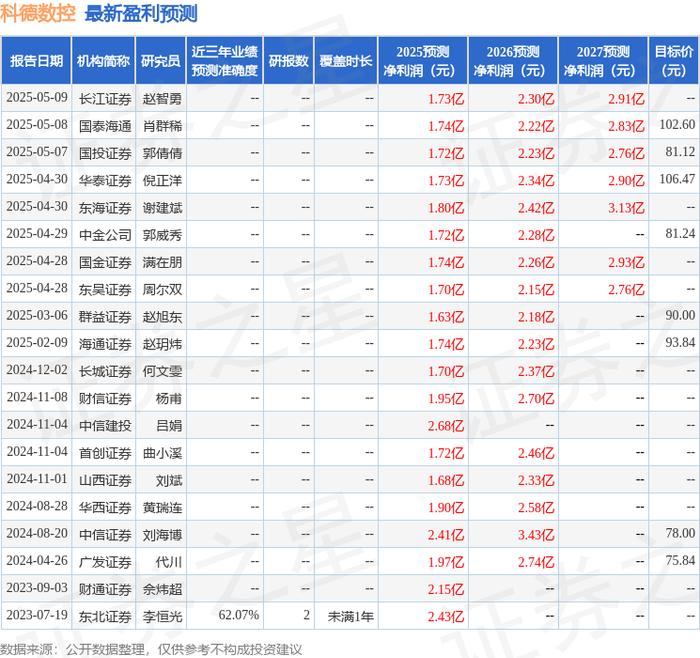Select the 首创证券 cell
The width and height of the screenshot is (700, 658).
(105, 454)
